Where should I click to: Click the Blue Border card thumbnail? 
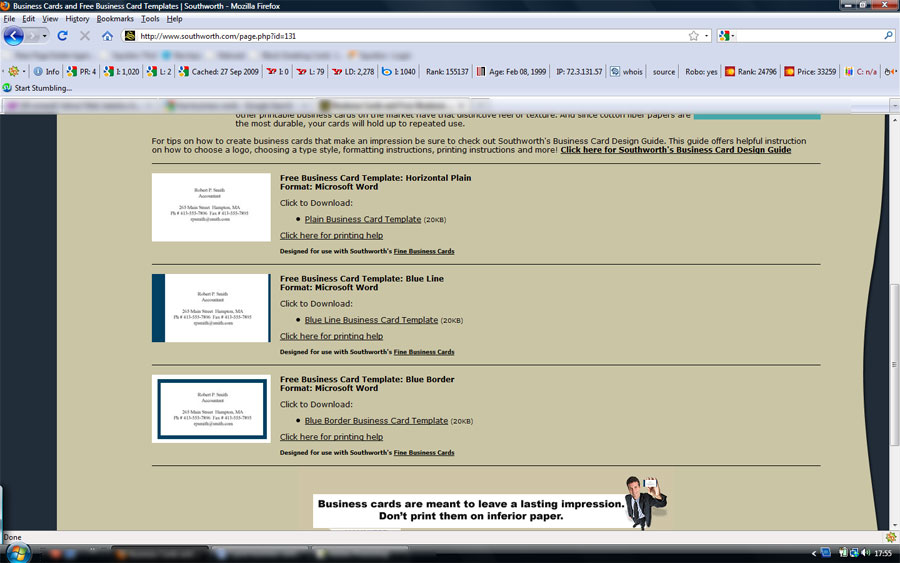coord(211,409)
